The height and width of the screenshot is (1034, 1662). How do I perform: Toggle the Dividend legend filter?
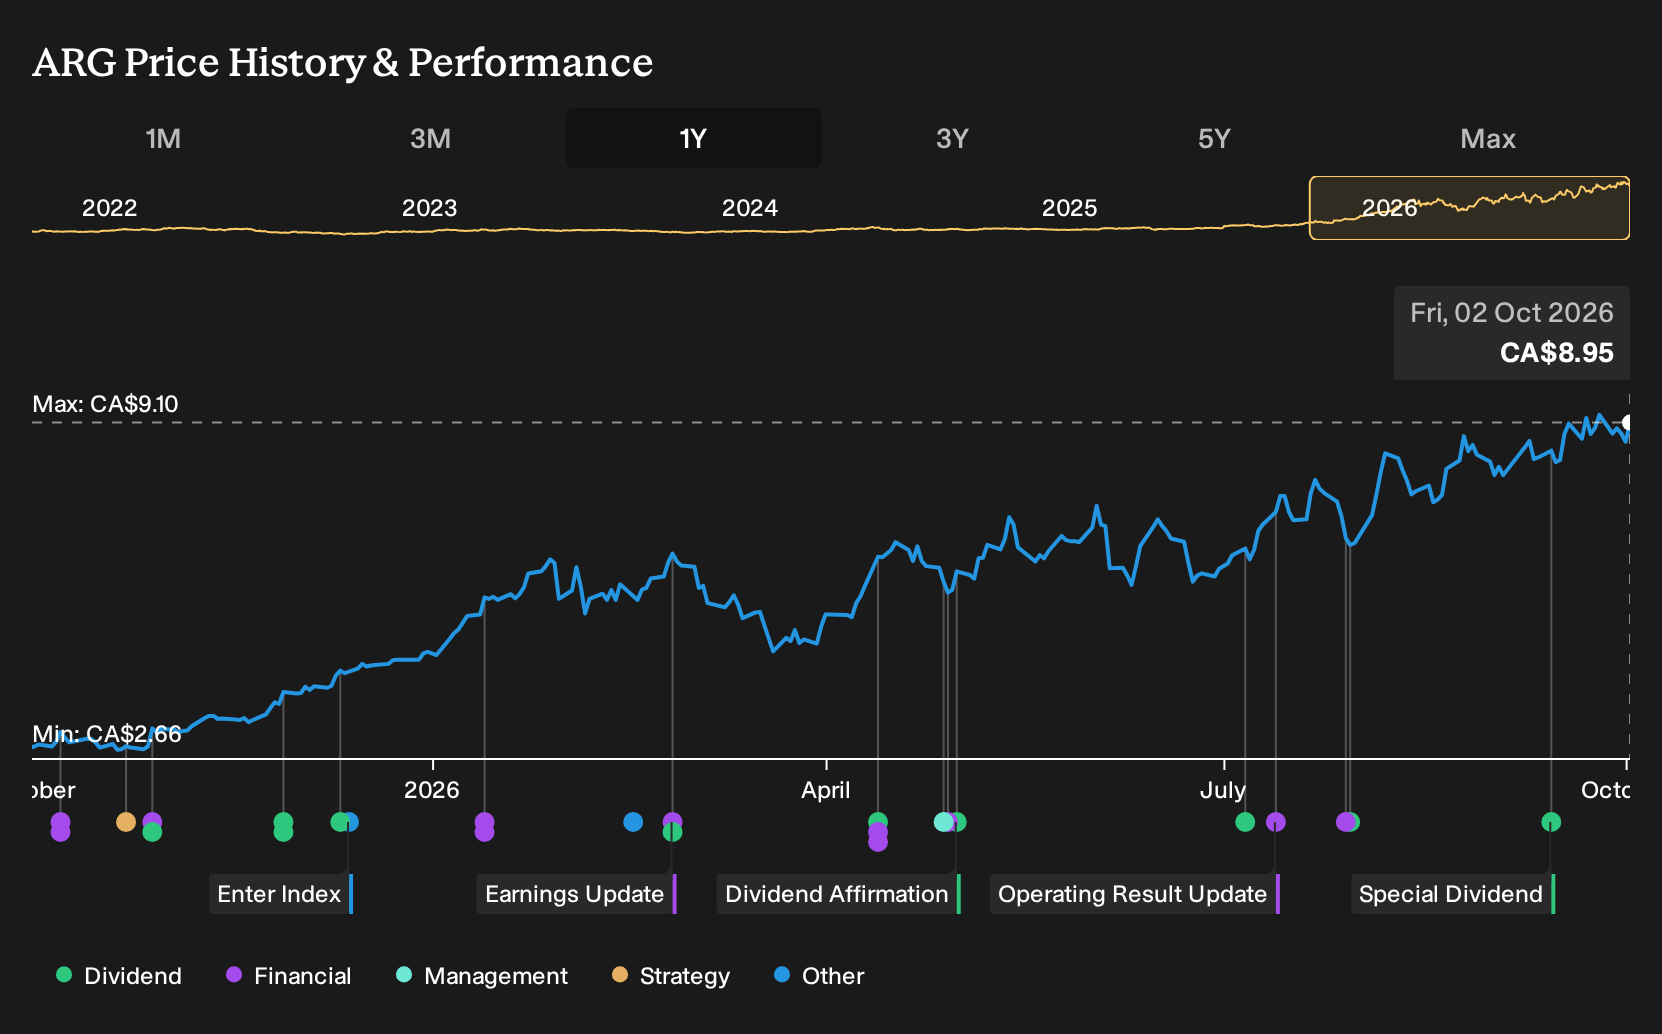(x=119, y=976)
